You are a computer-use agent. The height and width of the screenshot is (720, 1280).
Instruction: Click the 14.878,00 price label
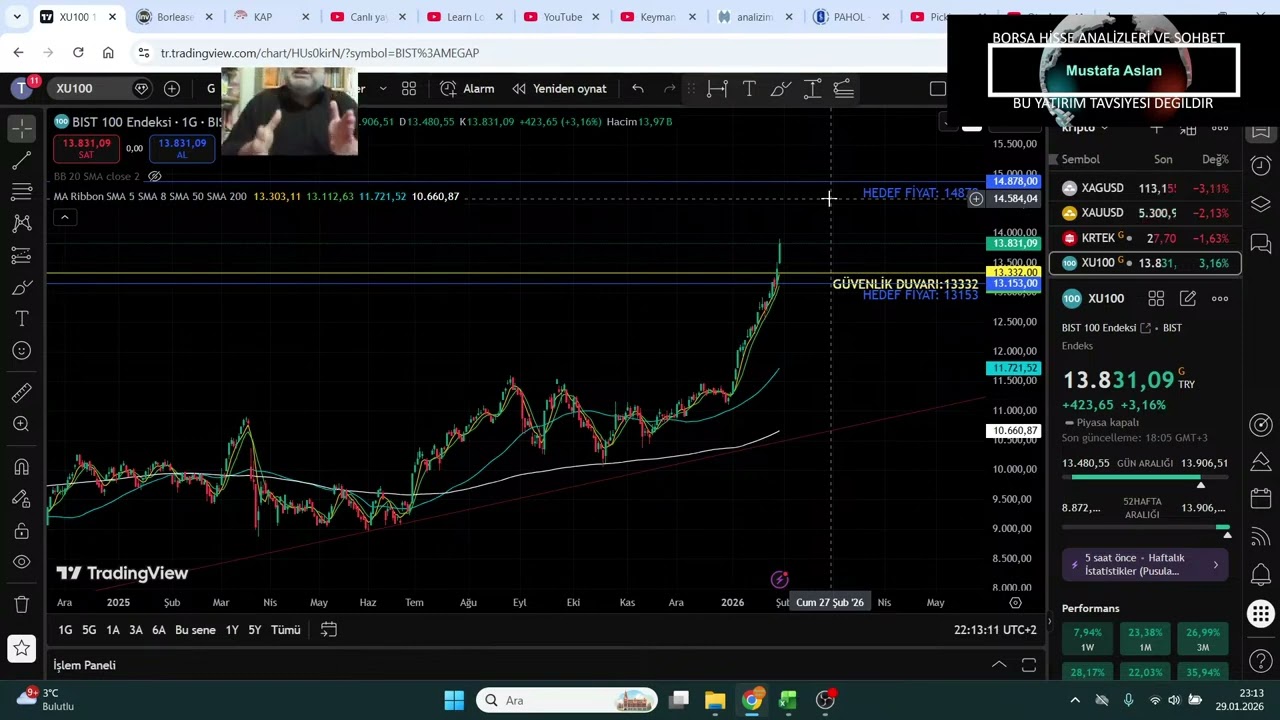coord(1014,182)
